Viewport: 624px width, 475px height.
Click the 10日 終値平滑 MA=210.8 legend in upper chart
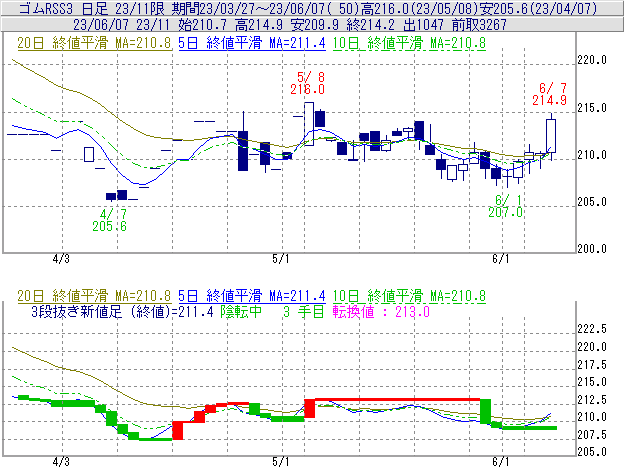[409, 43]
